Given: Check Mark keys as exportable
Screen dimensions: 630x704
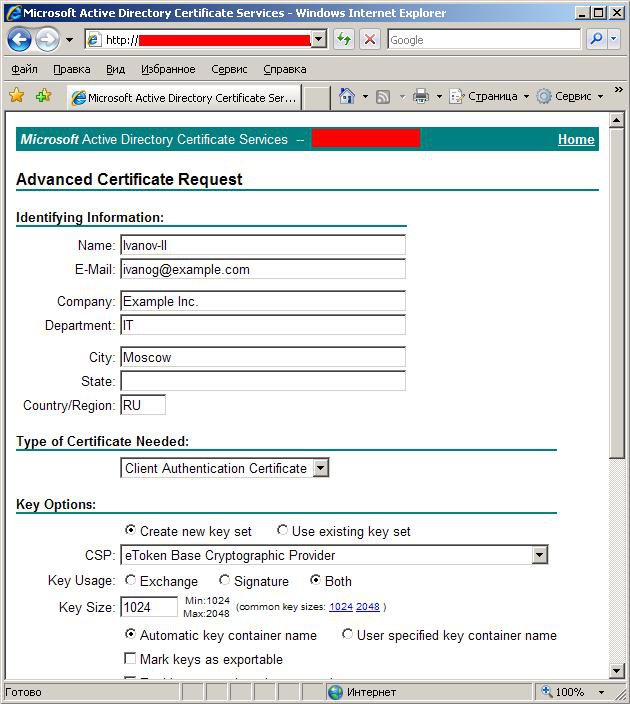Looking at the screenshot, I should tap(130, 658).
